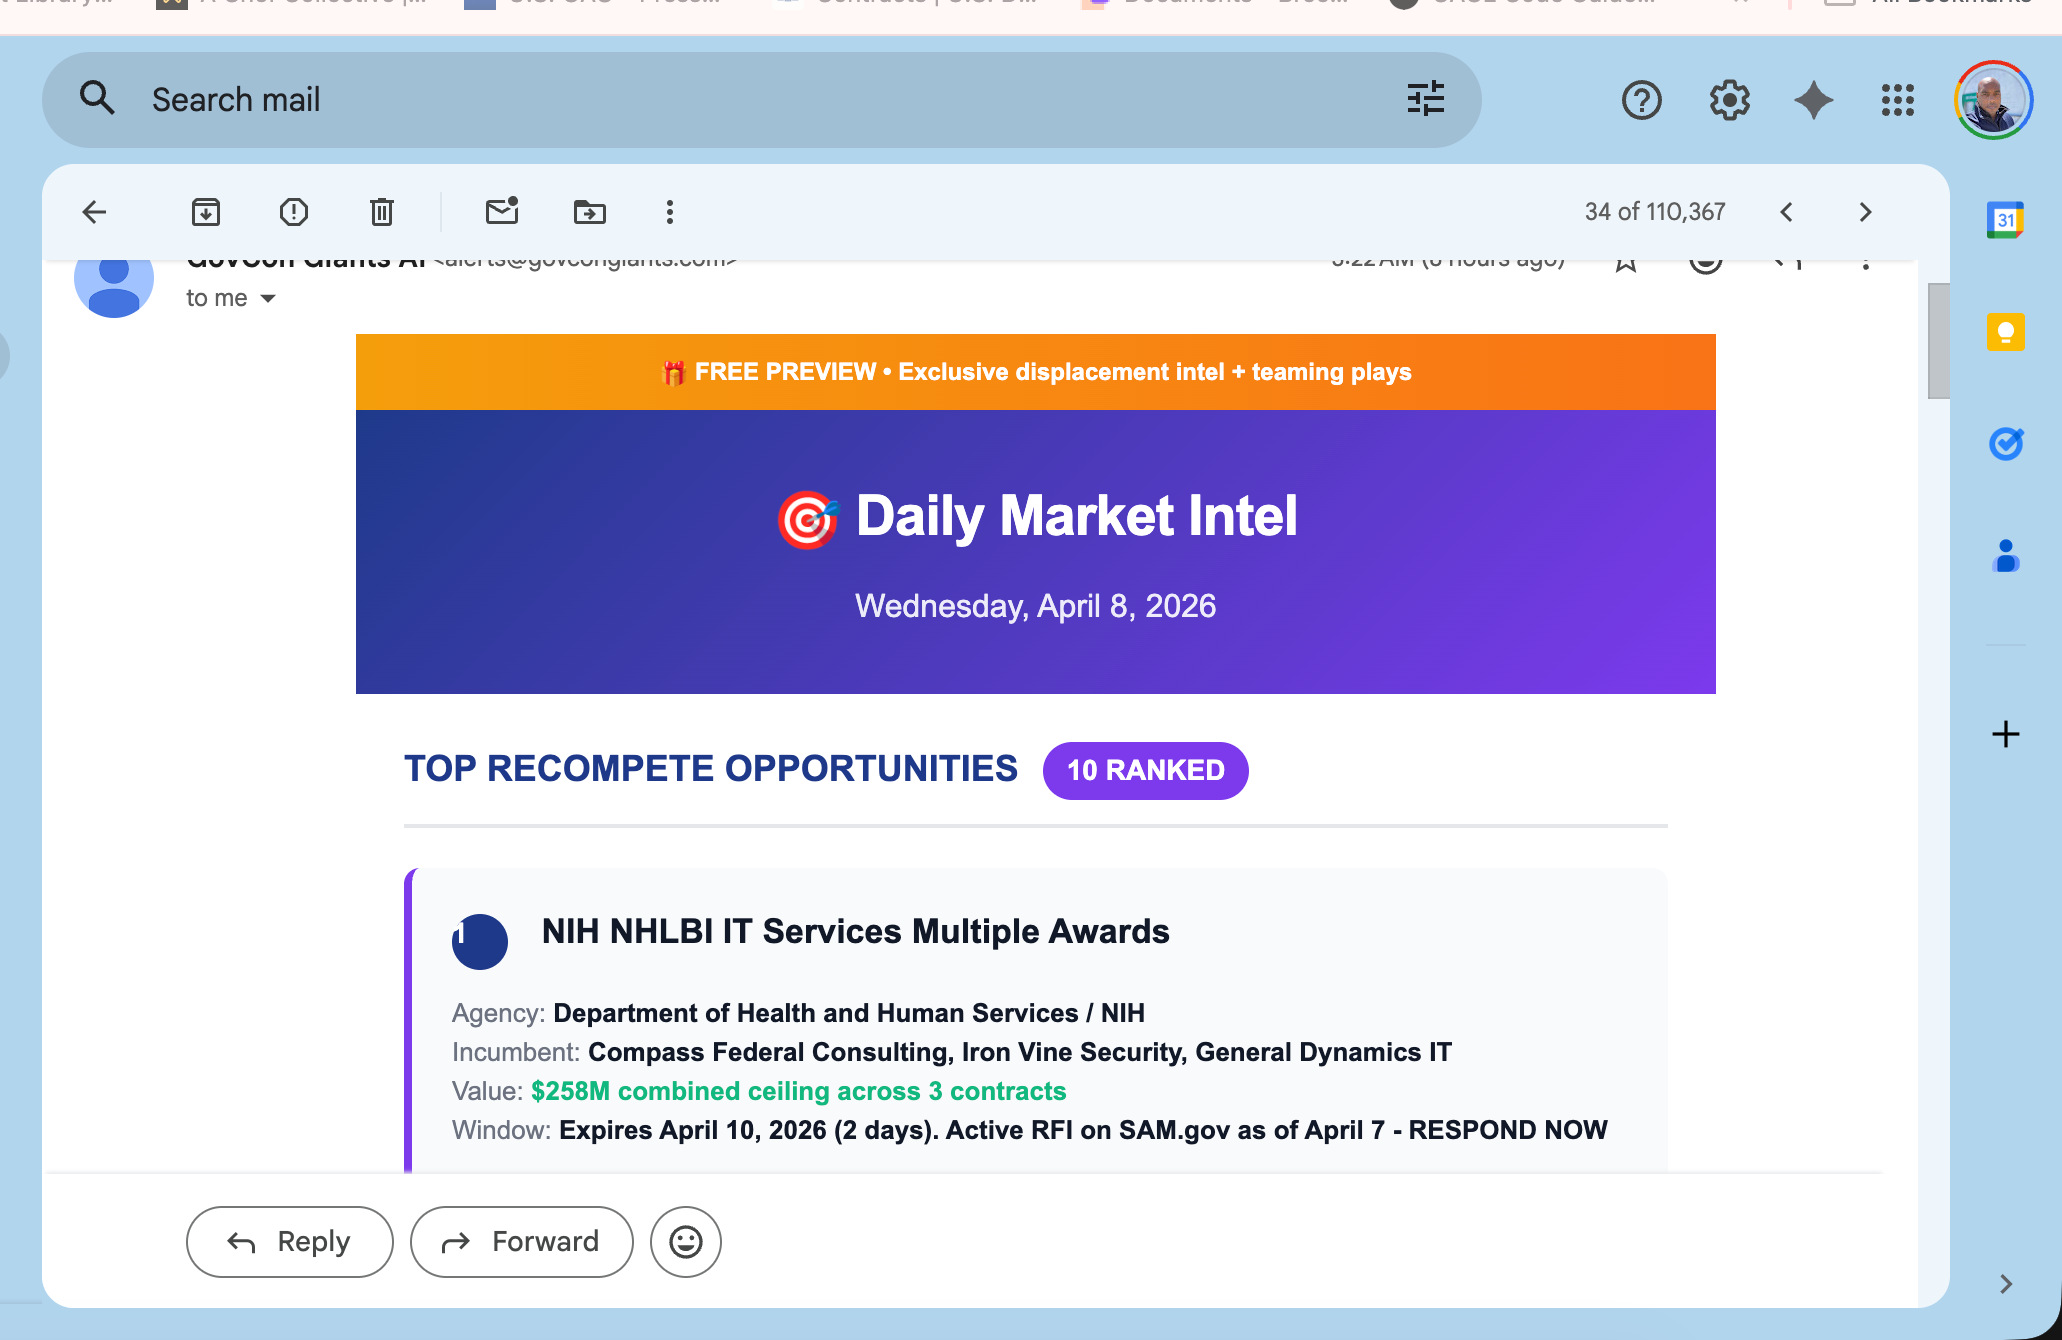
Task: Expand the 'to me' recipient details
Action: [x=268, y=298]
